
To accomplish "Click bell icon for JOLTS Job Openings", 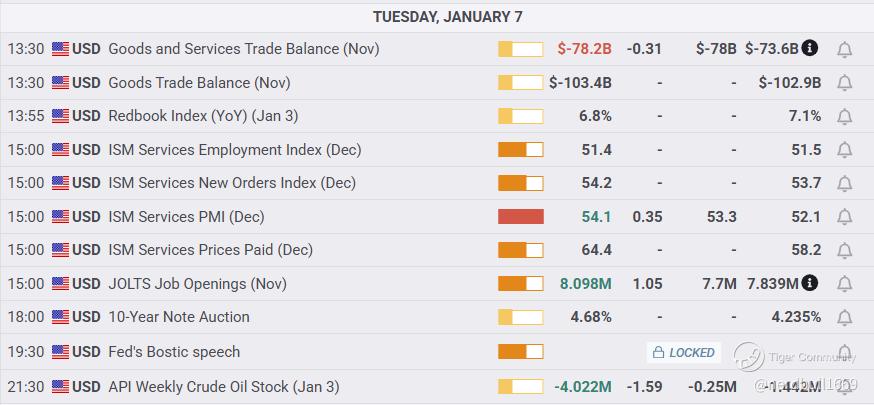I will tap(844, 284).
